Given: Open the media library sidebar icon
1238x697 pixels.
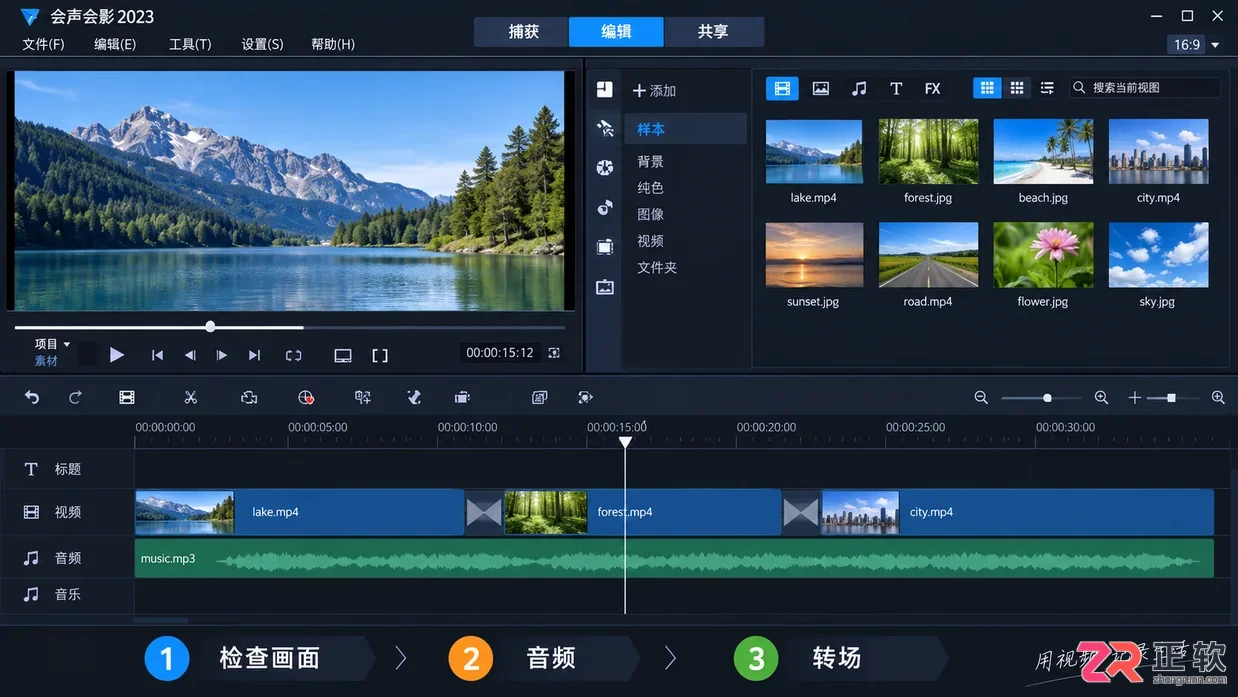Looking at the screenshot, I should click(x=604, y=89).
